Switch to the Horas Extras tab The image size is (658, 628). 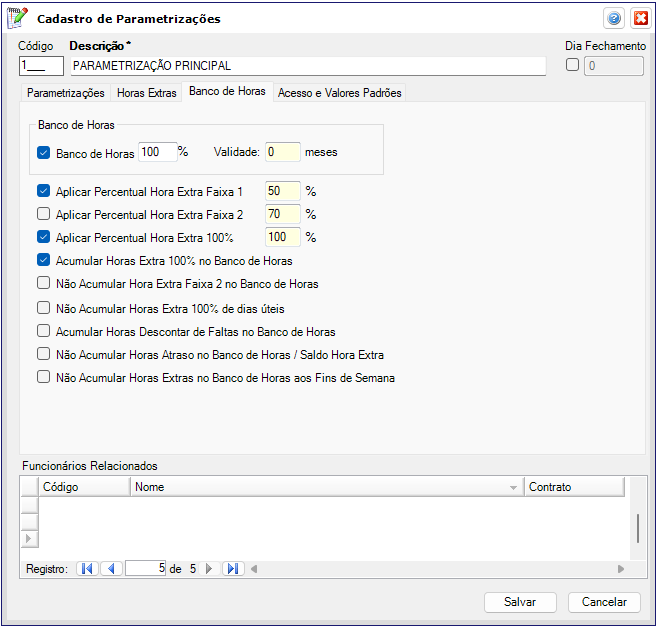[146, 93]
